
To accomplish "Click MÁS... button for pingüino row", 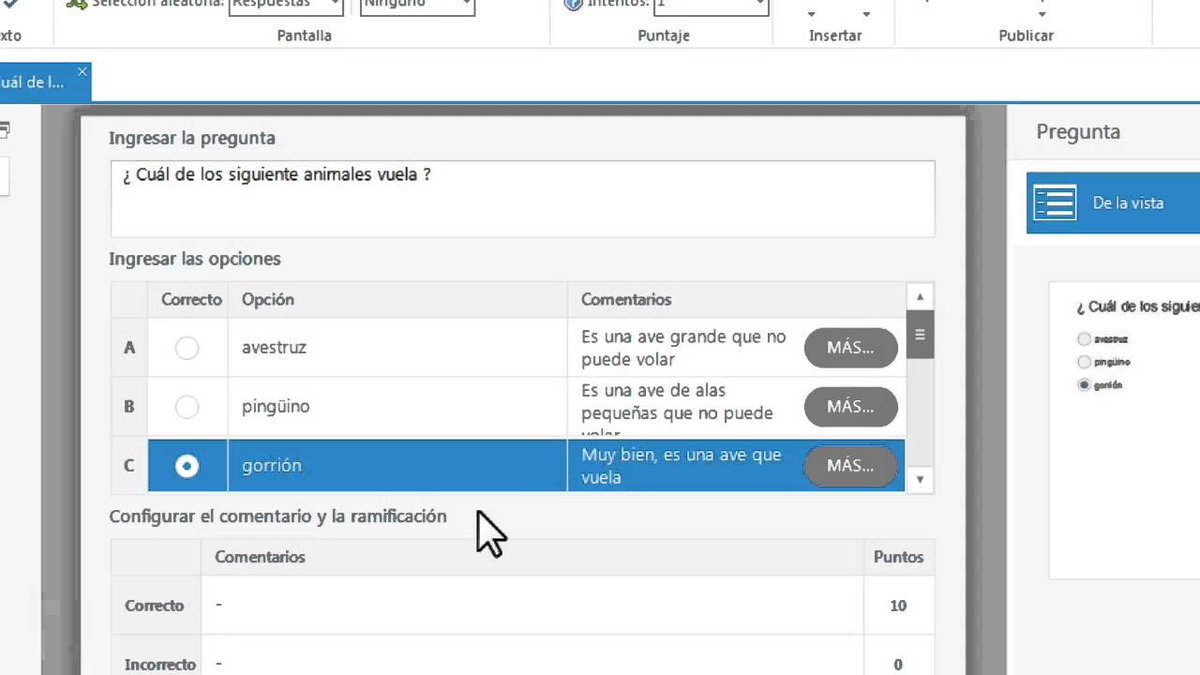I will [x=851, y=407].
